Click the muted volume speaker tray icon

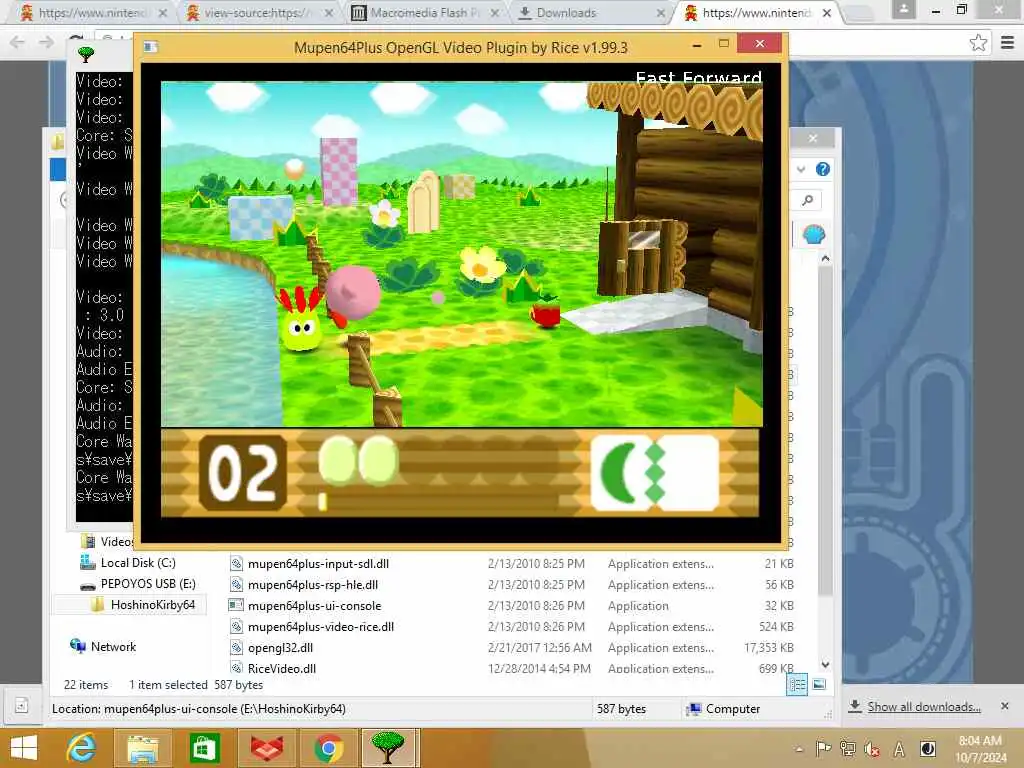click(872, 749)
